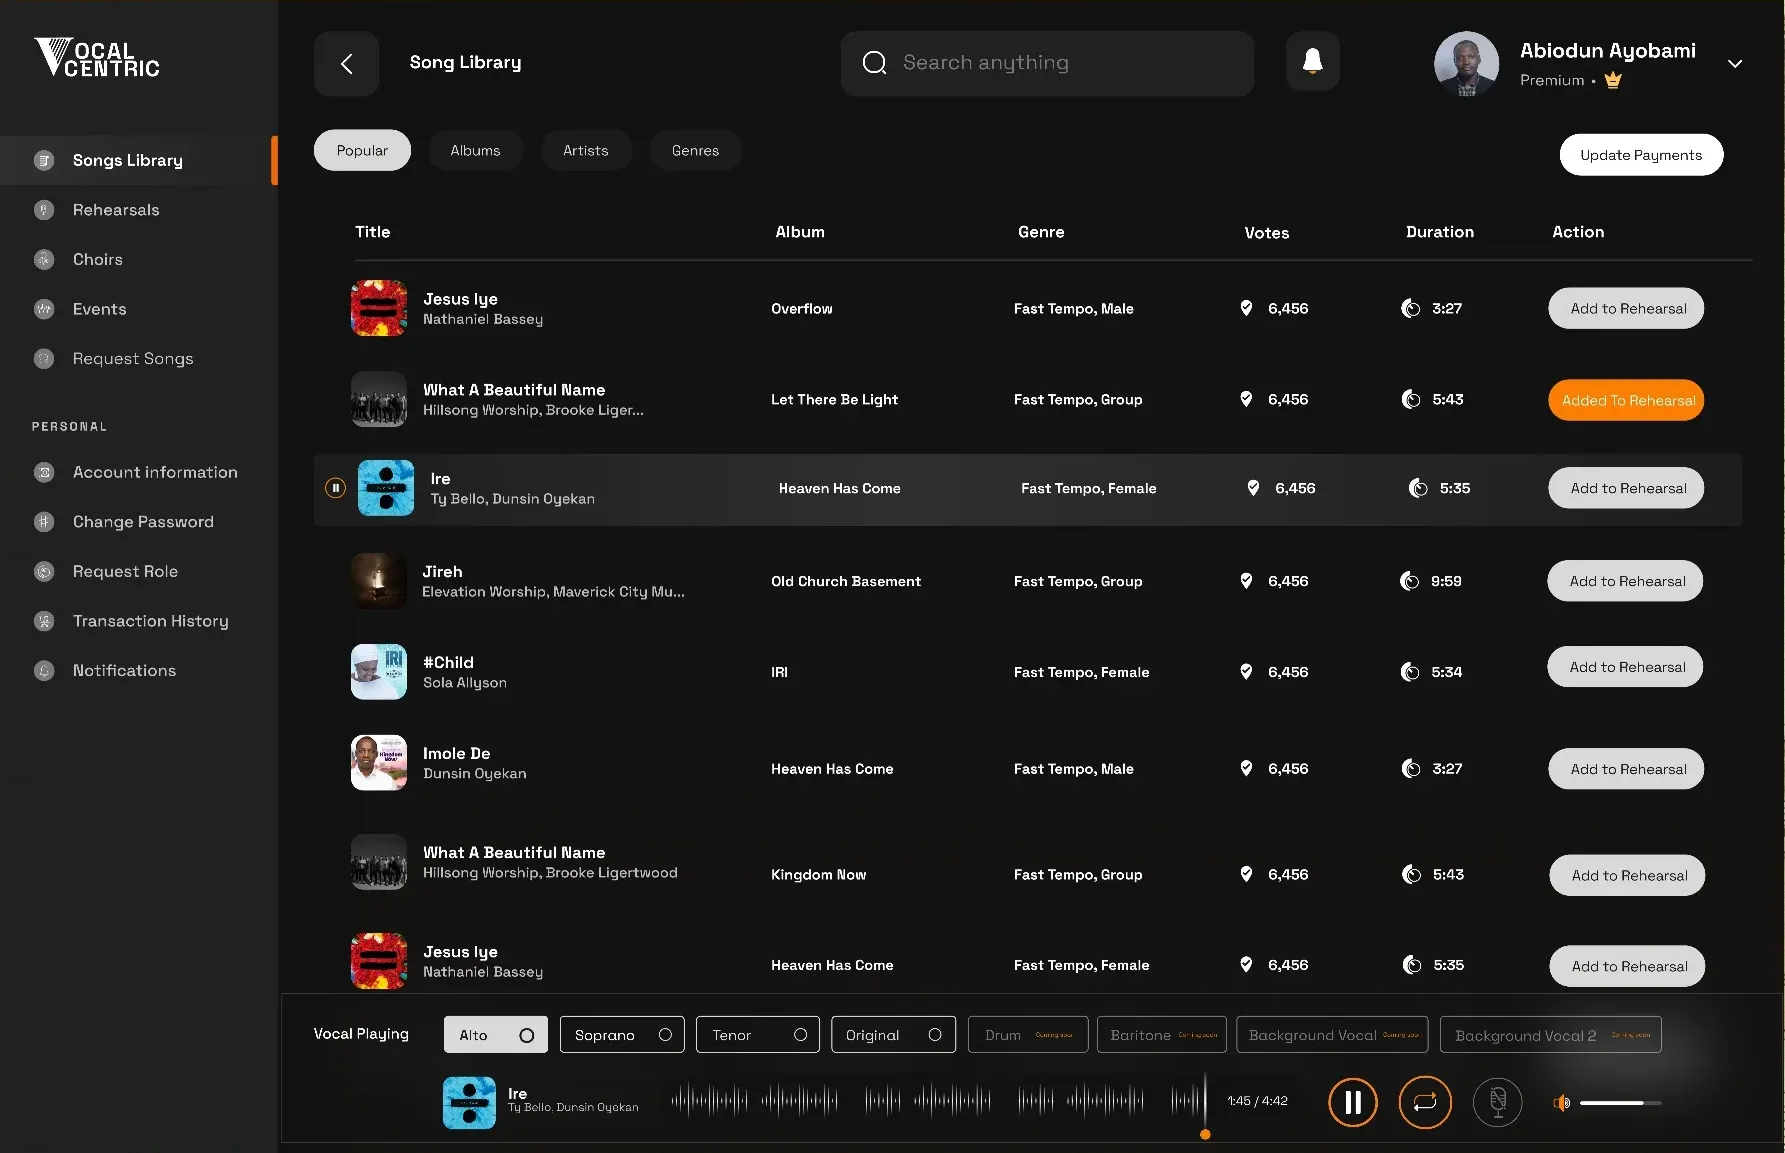Click the Rehearsals sidebar icon

(x=44, y=210)
